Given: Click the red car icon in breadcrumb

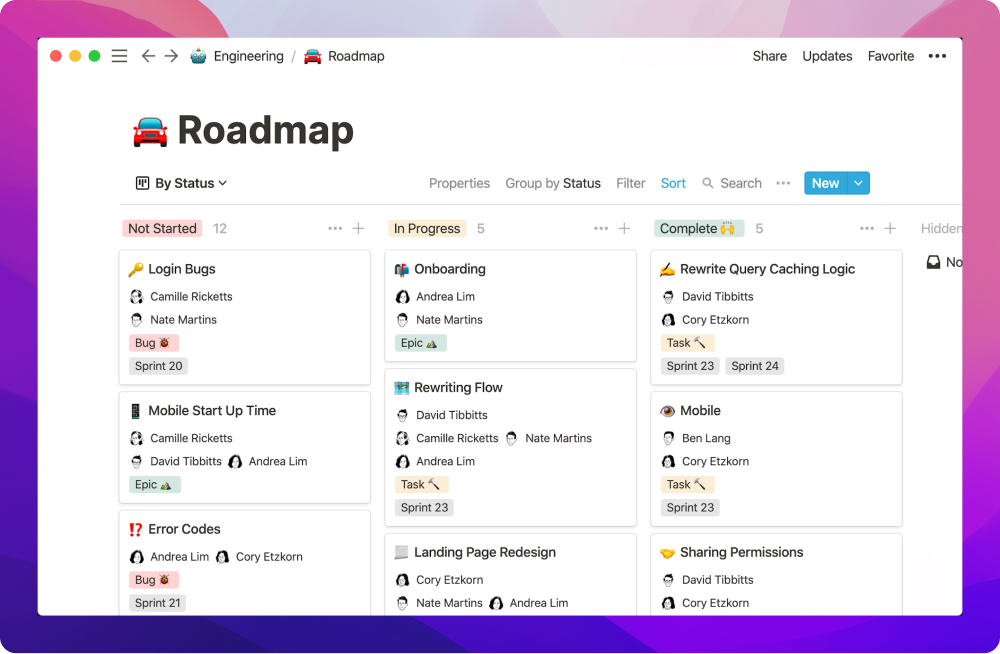Looking at the screenshot, I should click(x=312, y=56).
